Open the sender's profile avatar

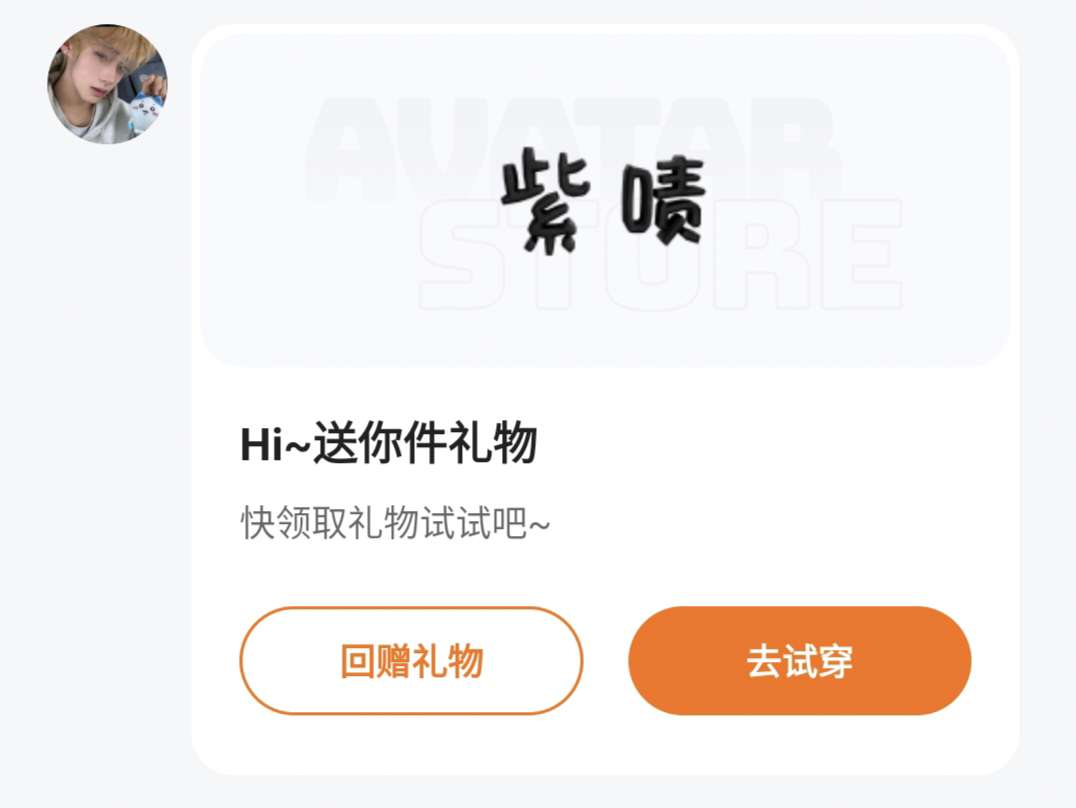107,84
